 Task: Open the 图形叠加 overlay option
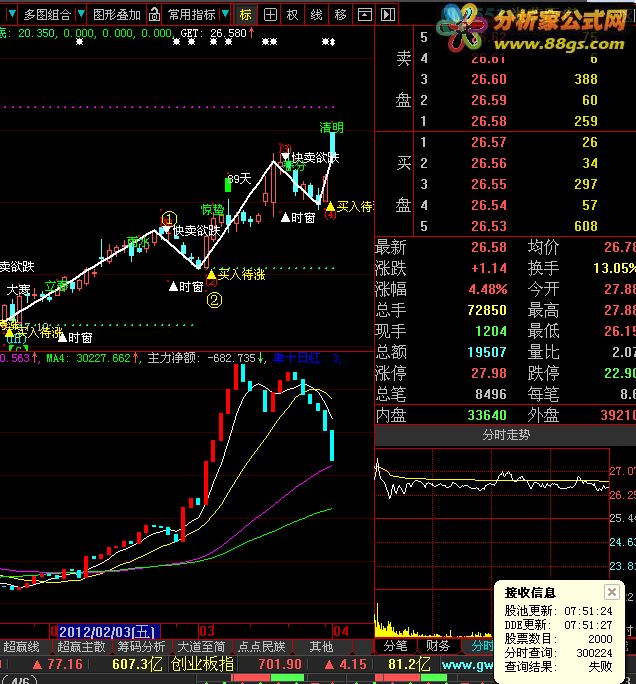pyautogui.click(x=117, y=15)
